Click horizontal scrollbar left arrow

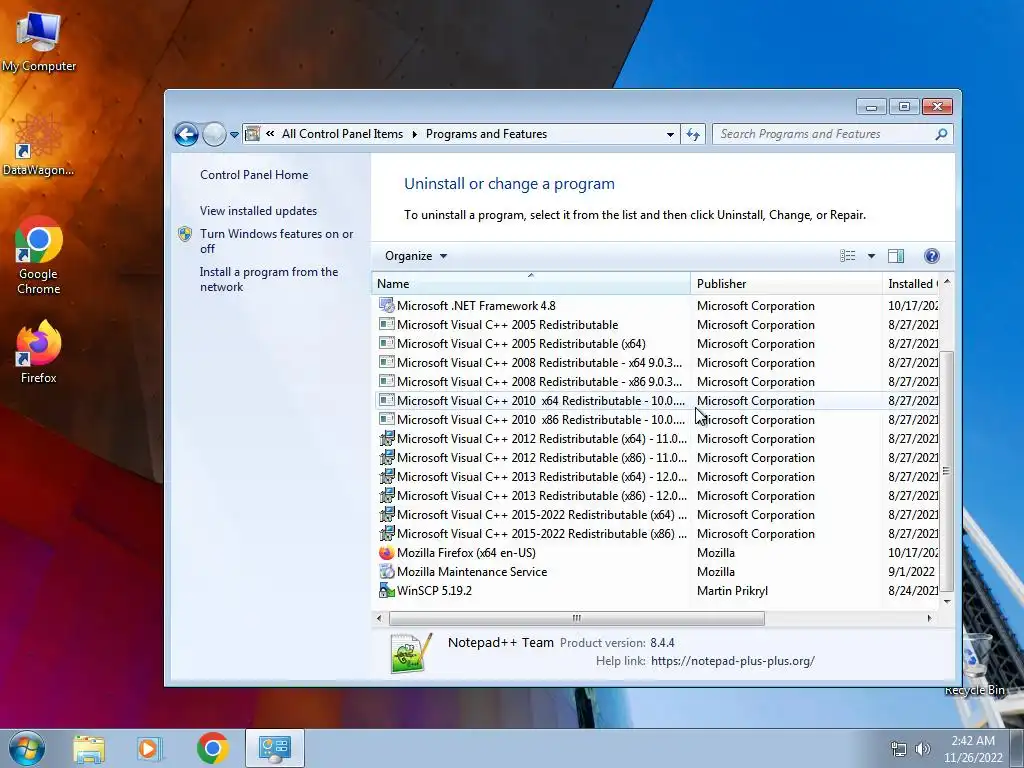[379, 618]
